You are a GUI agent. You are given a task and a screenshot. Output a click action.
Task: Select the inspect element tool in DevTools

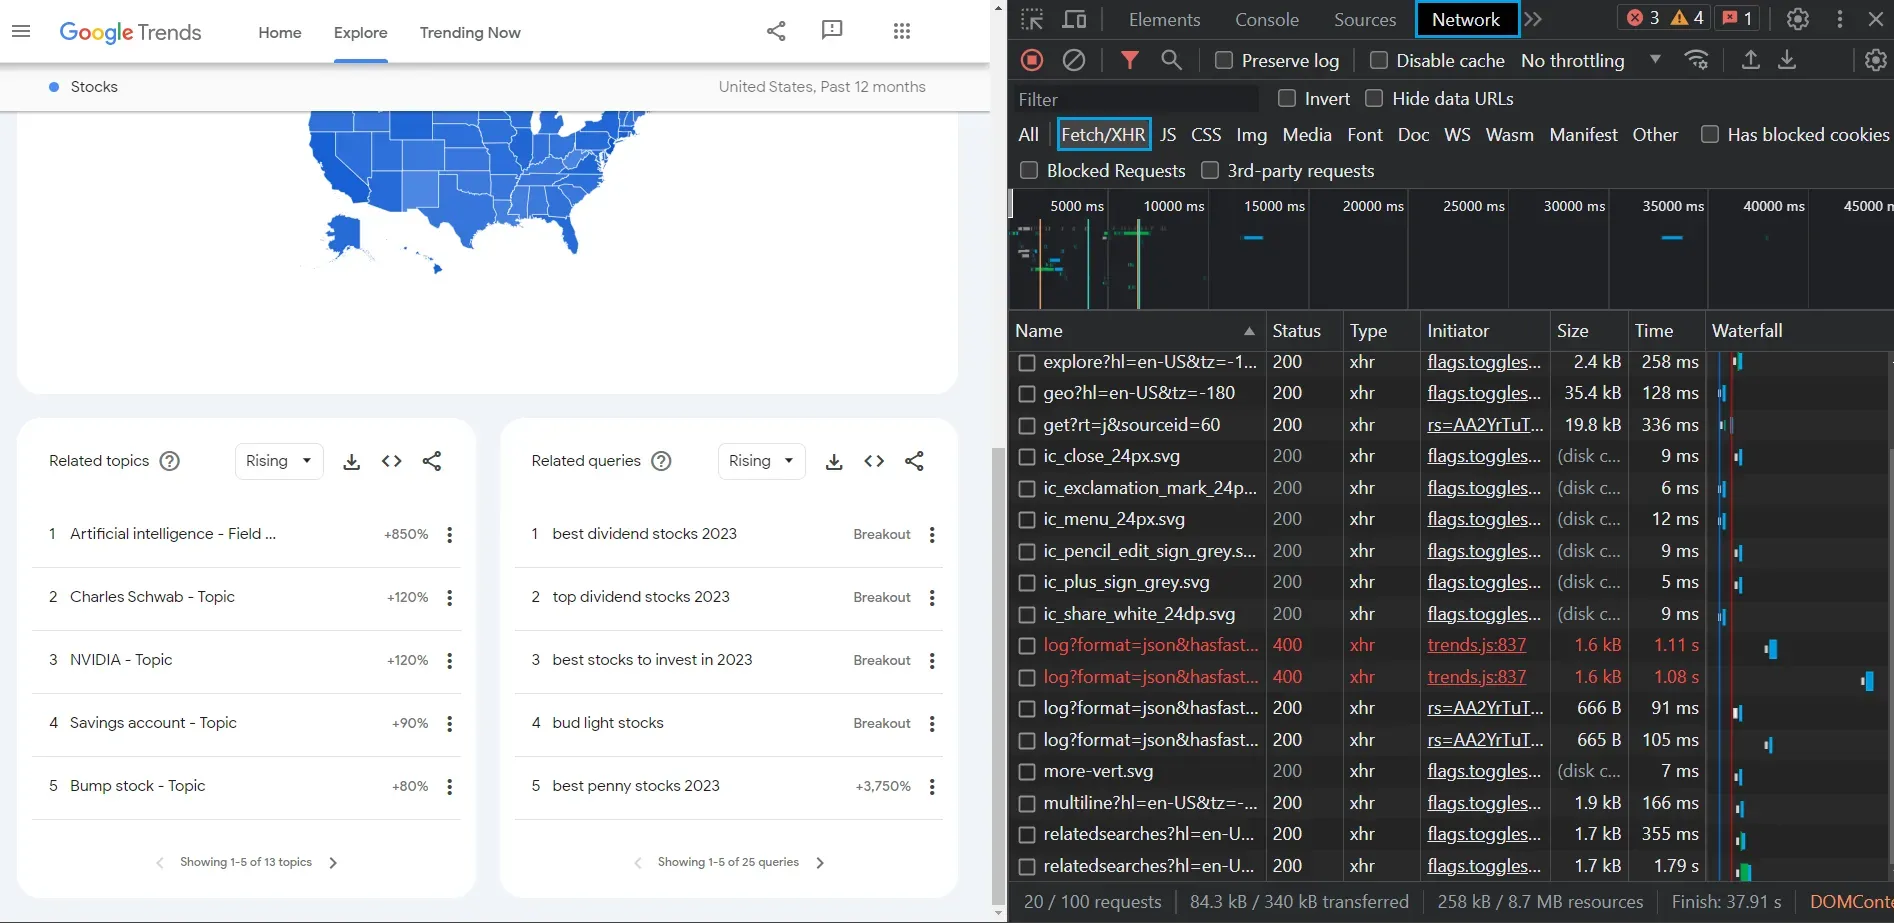(x=1033, y=19)
